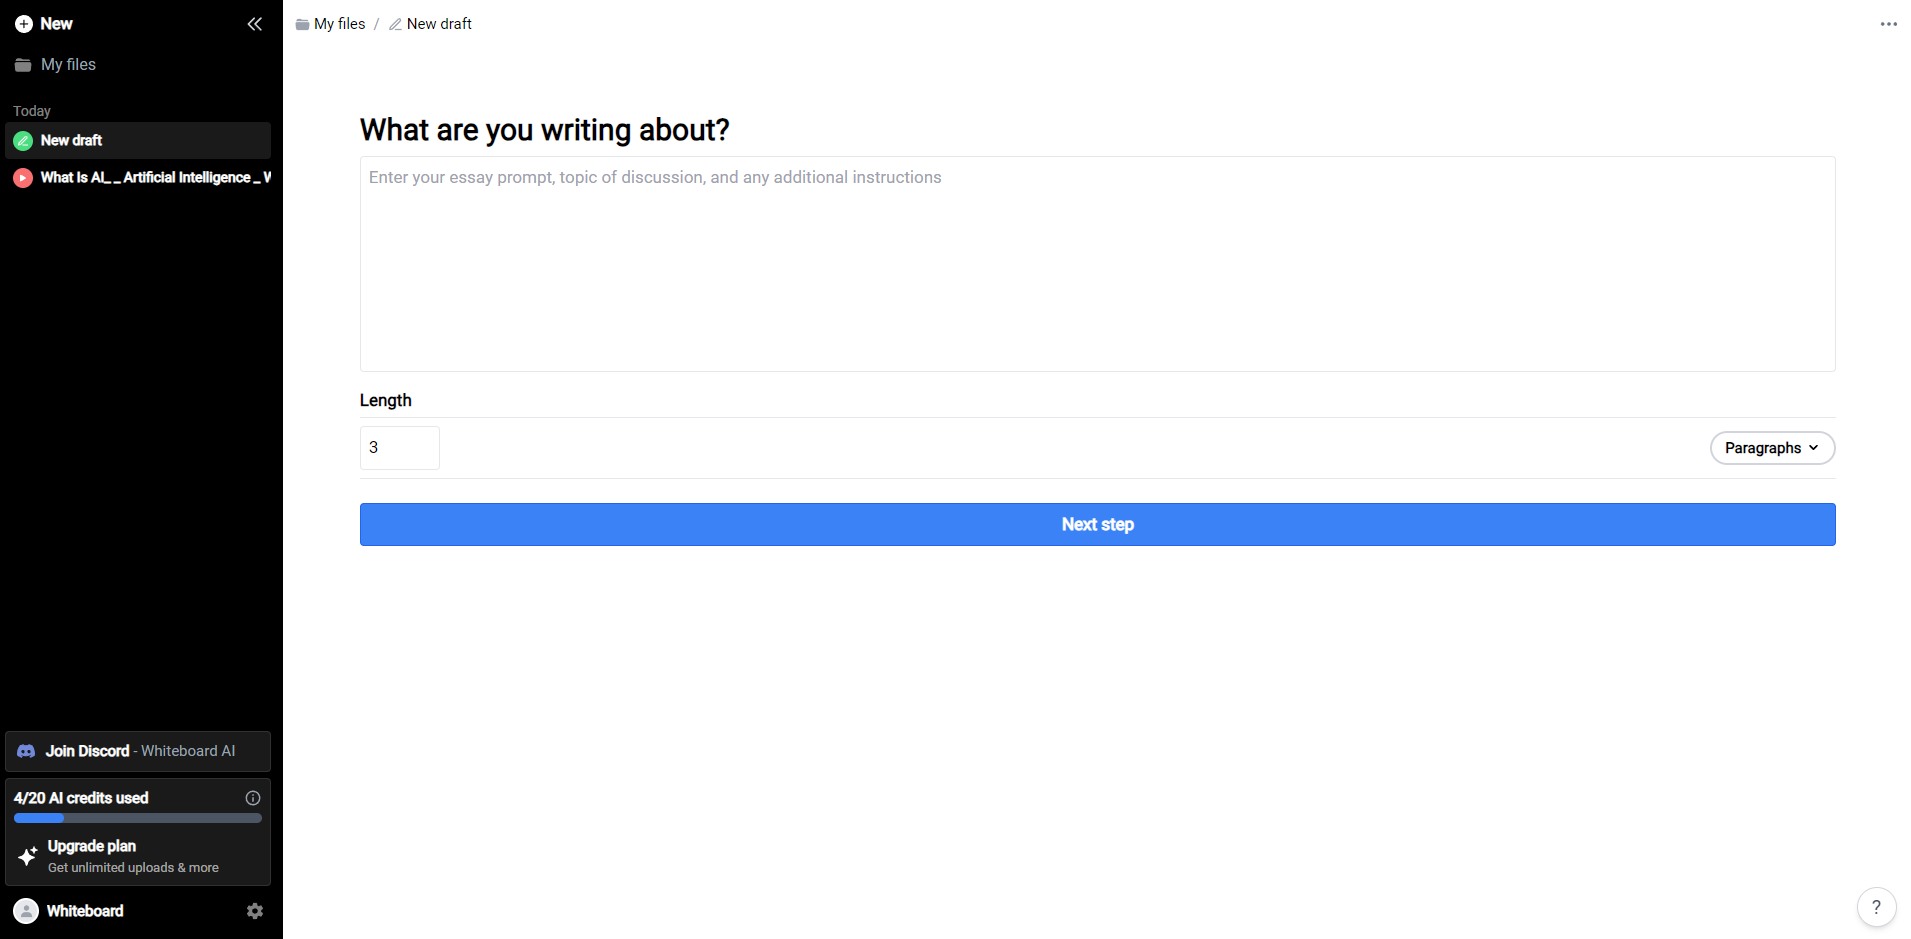1911x939 pixels.
Task: Open the three-dots more options menu
Action: pos(1888,24)
